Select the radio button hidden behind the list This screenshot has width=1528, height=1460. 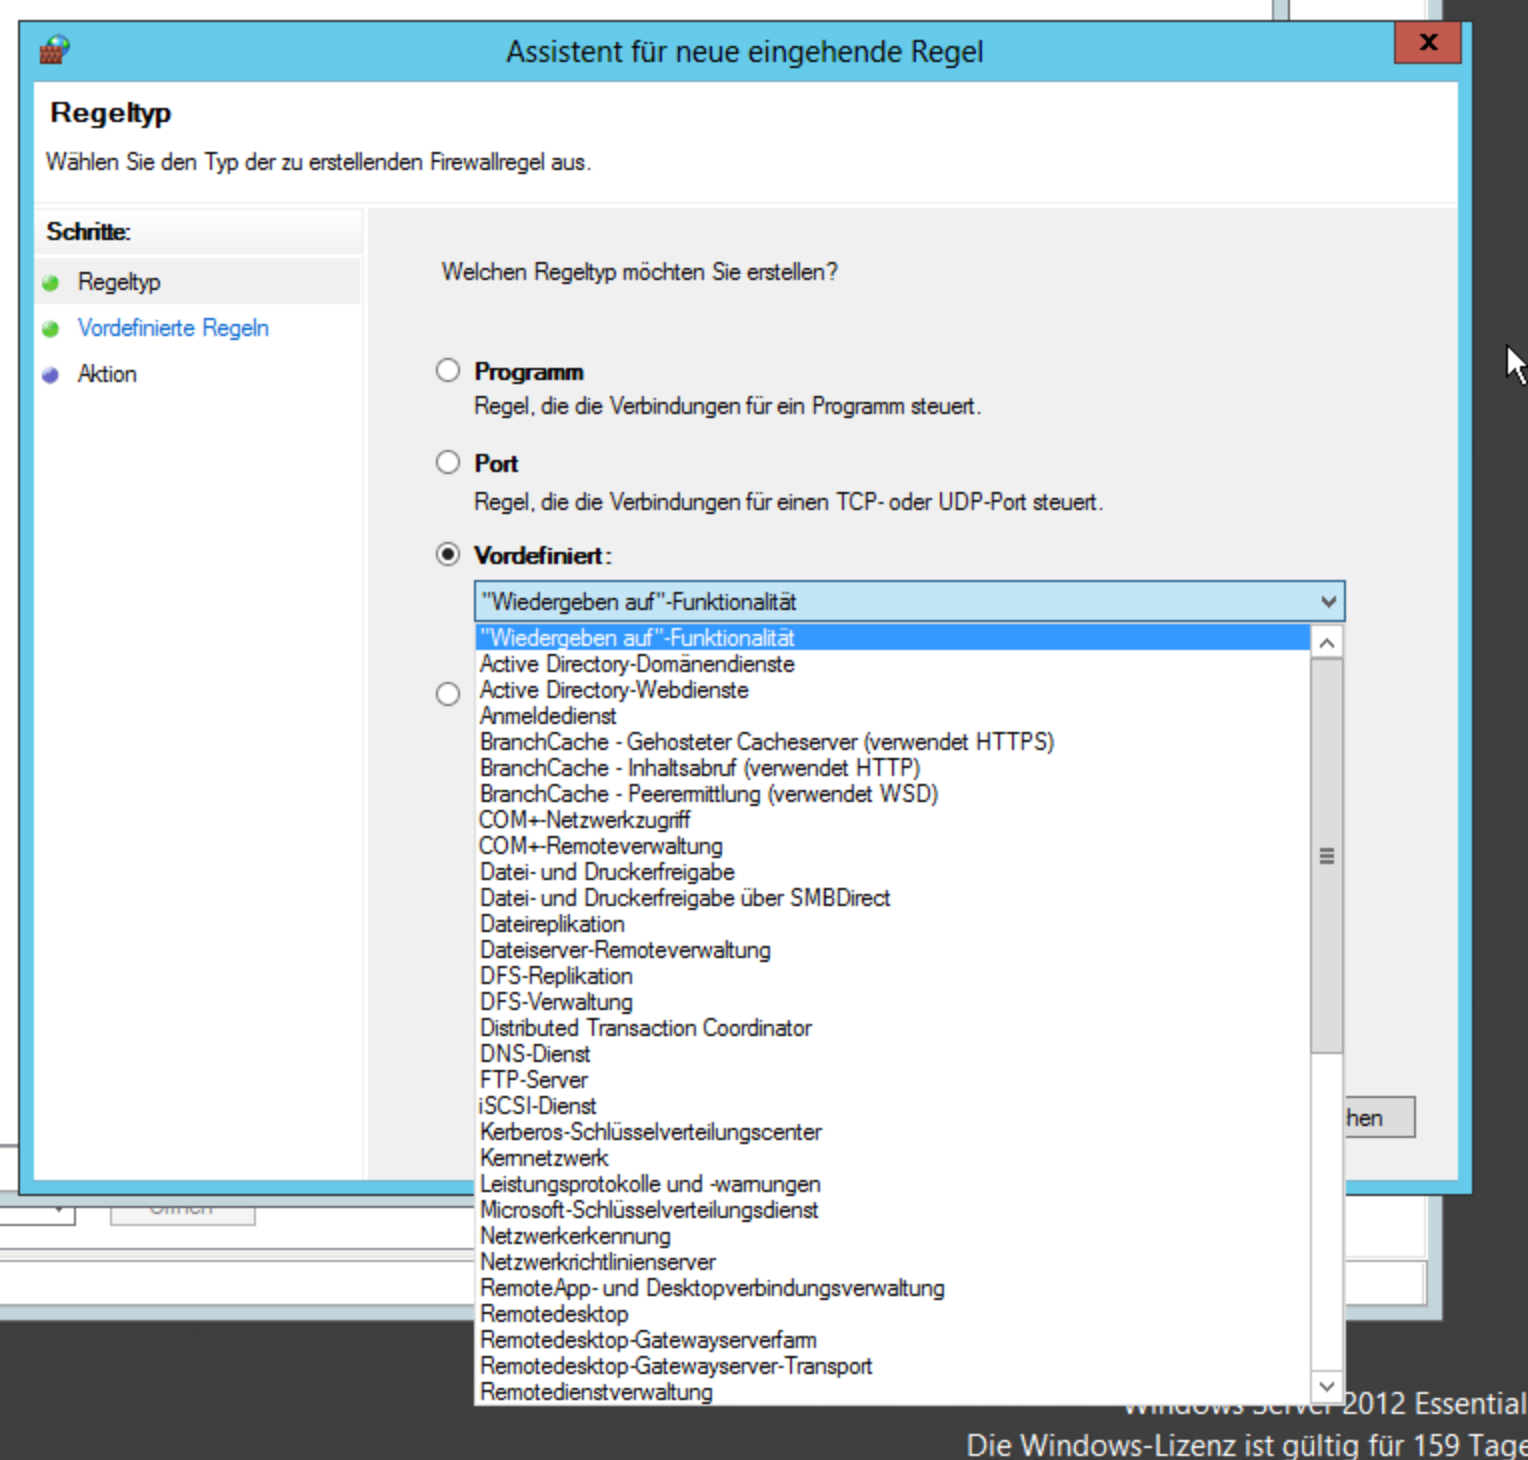[448, 694]
